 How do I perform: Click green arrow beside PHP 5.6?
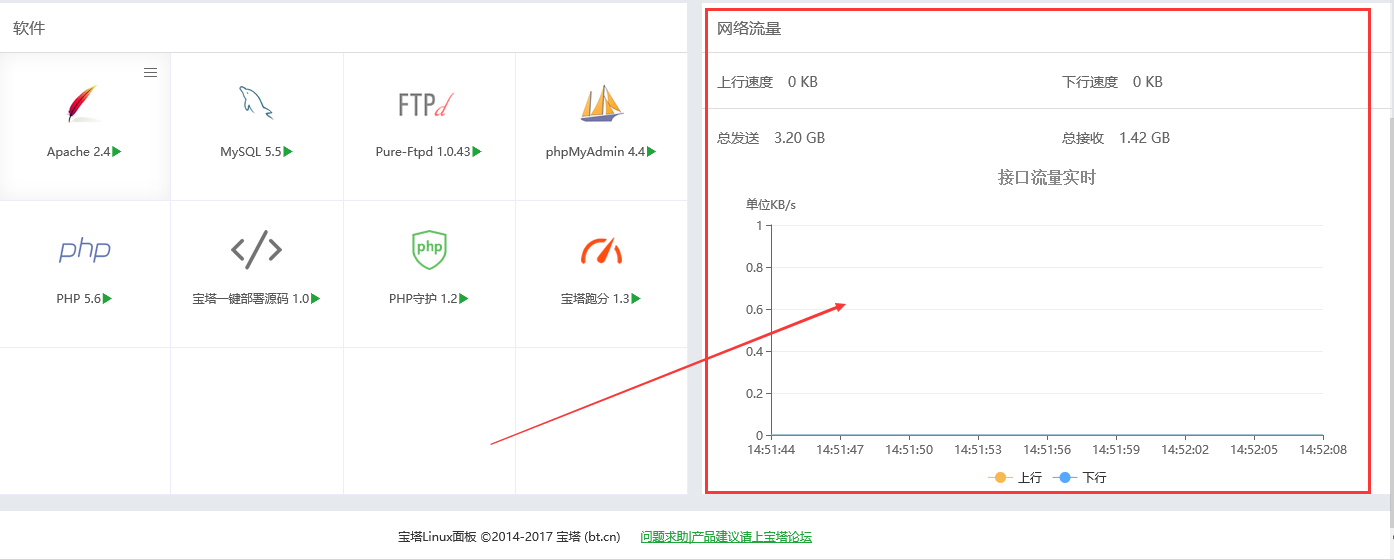tap(107, 298)
